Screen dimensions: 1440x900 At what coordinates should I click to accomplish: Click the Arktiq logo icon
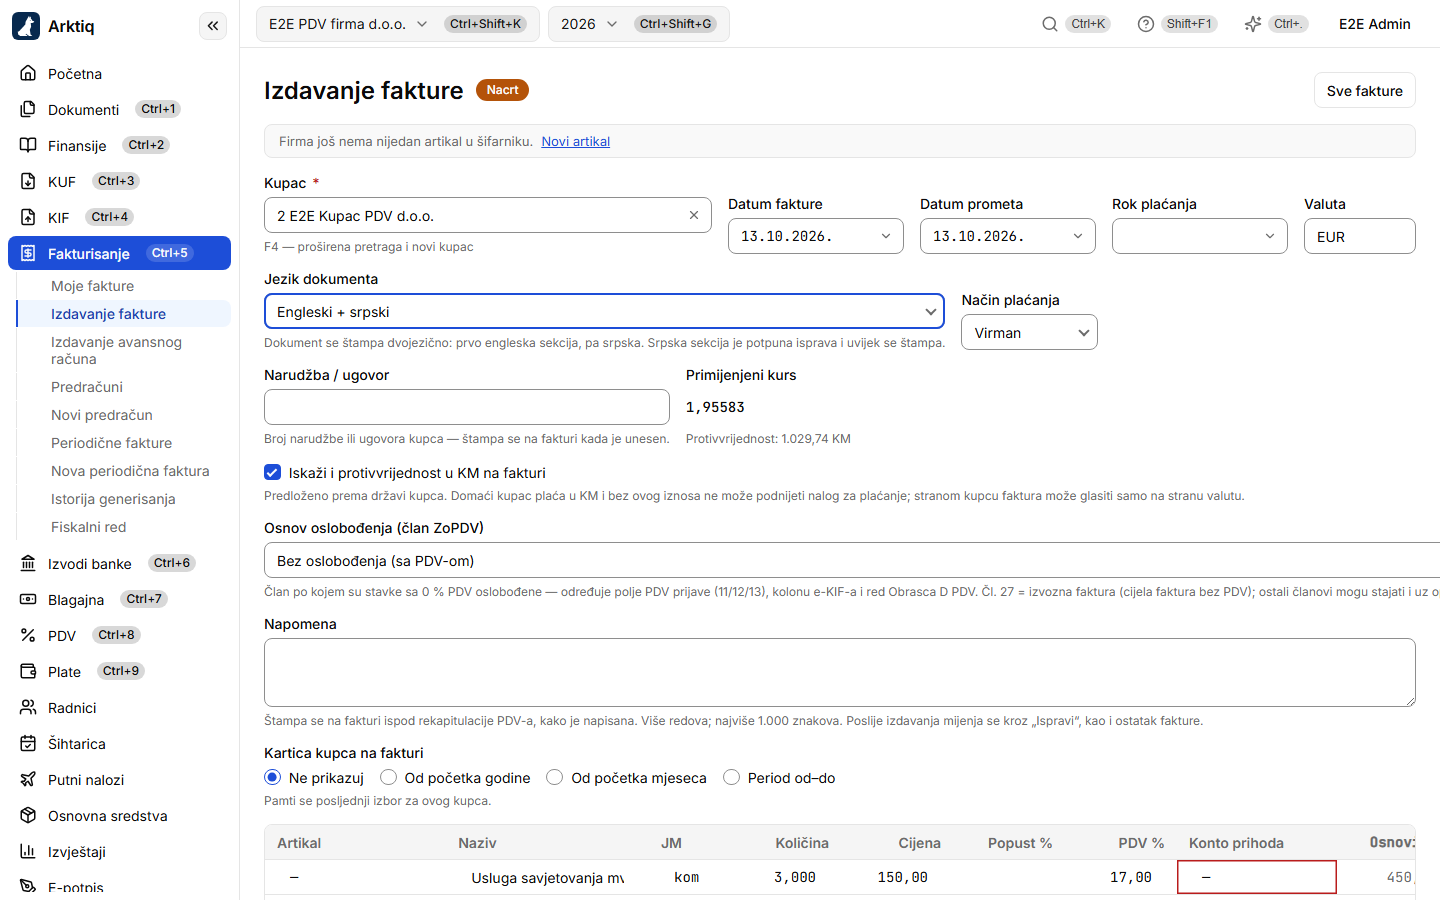point(26,26)
